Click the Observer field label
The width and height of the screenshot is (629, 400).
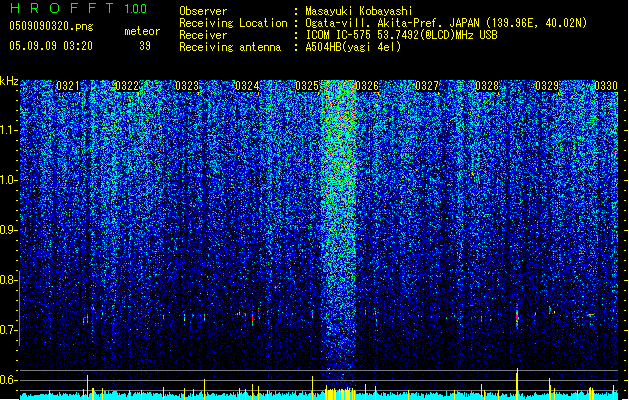click(x=203, y=11)
